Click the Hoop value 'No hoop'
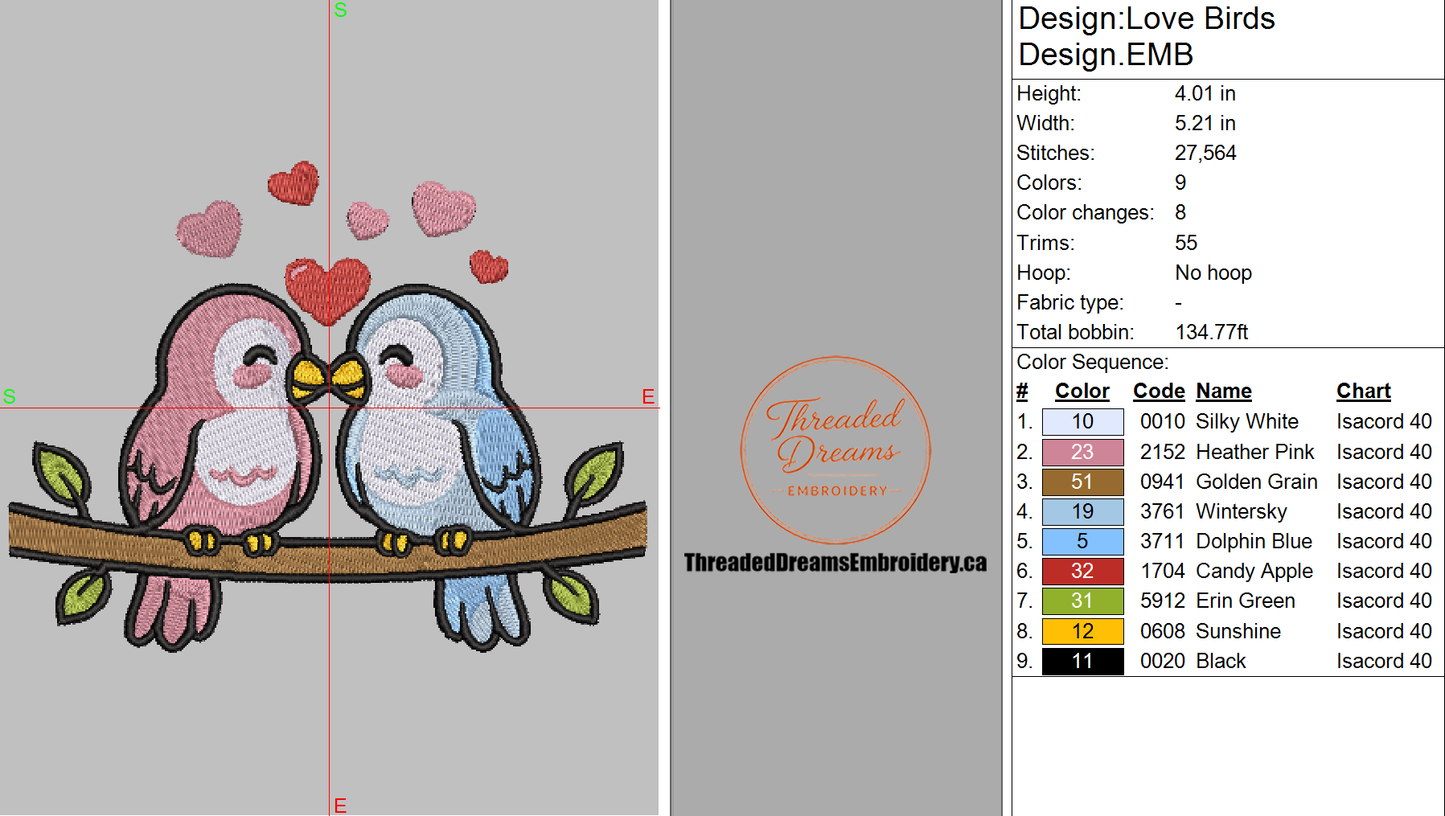1445x816 pixels. click(x=1213, y=273)
